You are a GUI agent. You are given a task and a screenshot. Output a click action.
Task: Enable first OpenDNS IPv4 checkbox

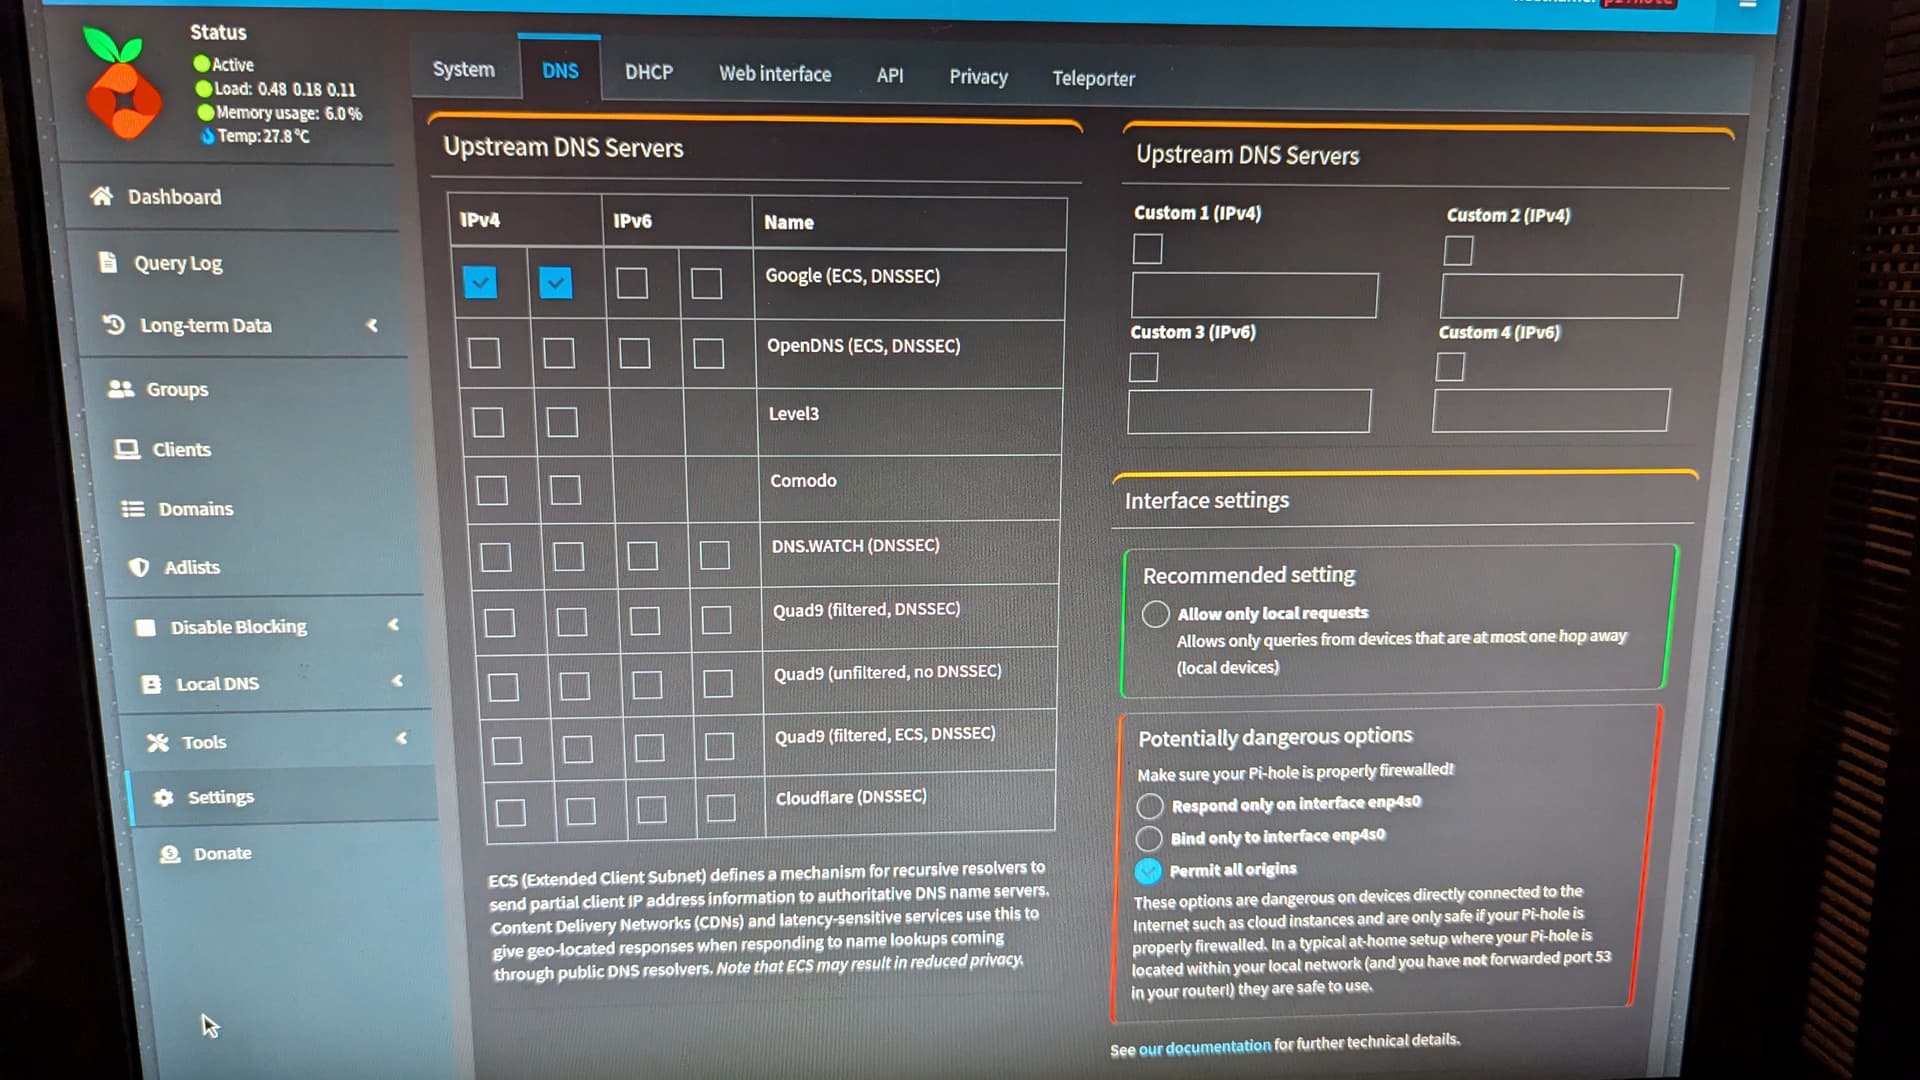coord(484,353)
